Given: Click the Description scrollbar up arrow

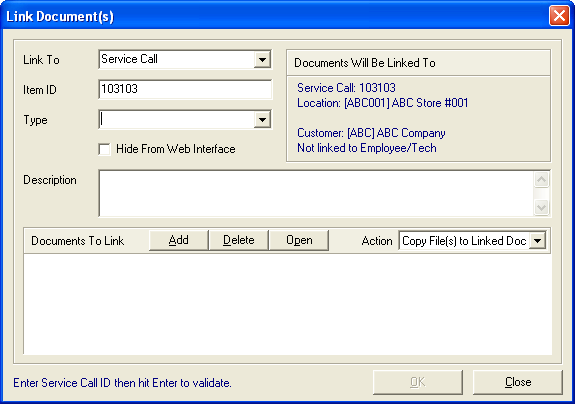Looking at the screenshot, I should (x=542, y=180).
